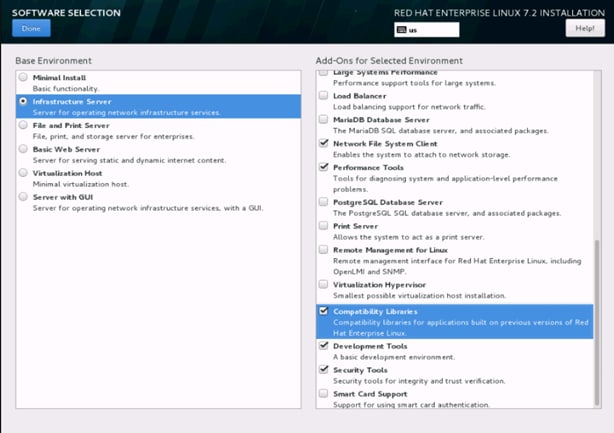Click 'Allows the system to act as a print server.'
This screenshot has width=614, height=433.
pos(408,237)
